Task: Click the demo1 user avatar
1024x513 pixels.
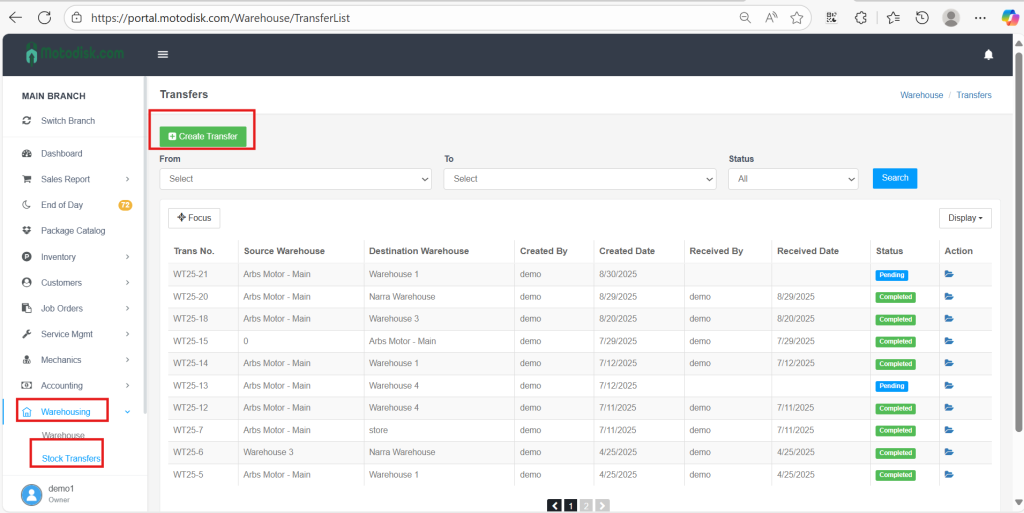Action: click(x=33, y=493)
